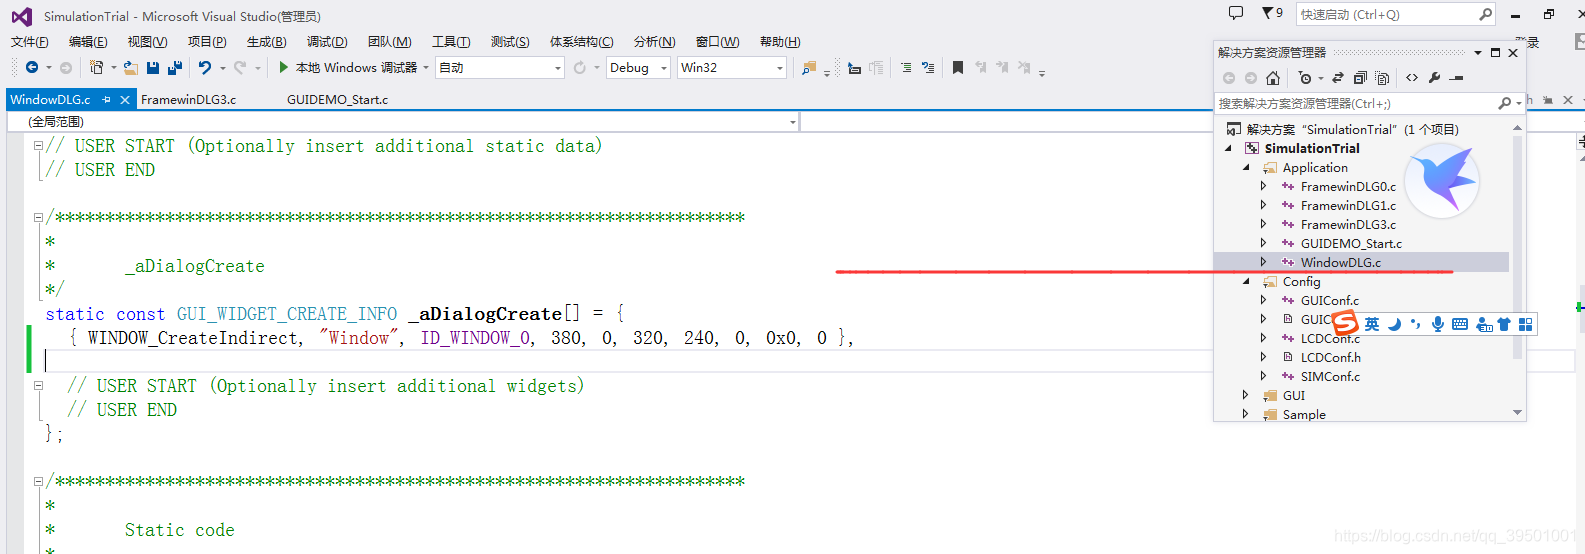Save the current file with the floppy disk icon
Viewport: 1585px width, 554px height.
point(153,67)
